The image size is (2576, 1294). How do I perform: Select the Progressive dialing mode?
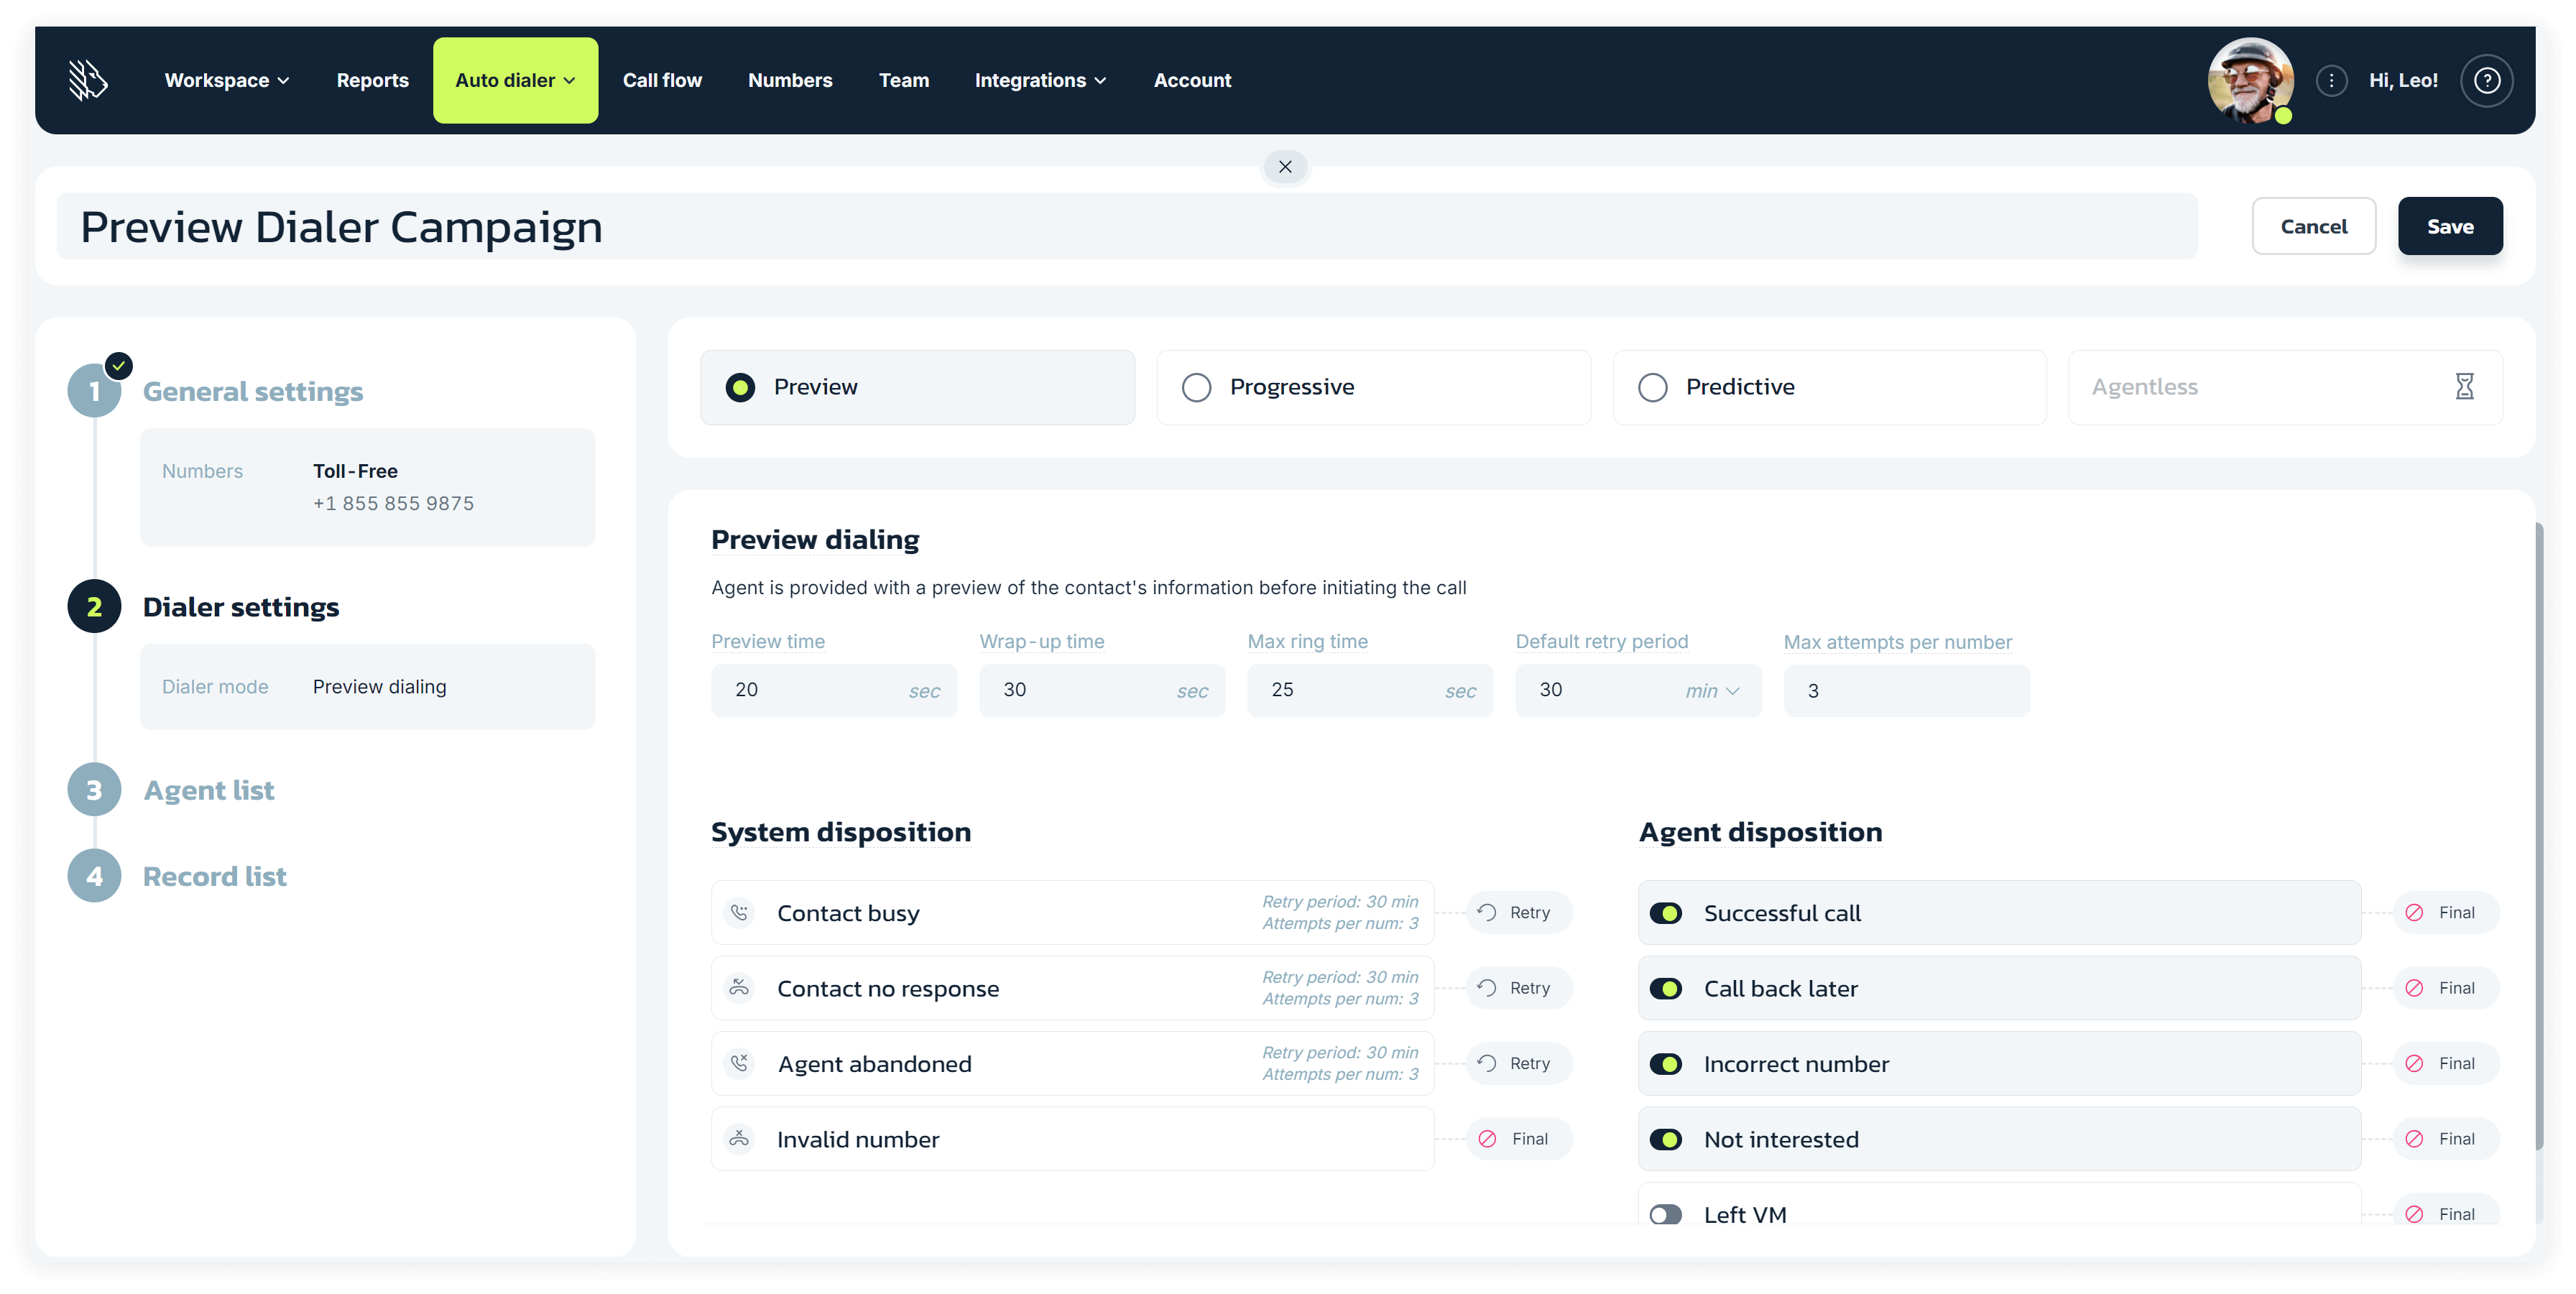pyautogui.click(x=1198, y=387)
